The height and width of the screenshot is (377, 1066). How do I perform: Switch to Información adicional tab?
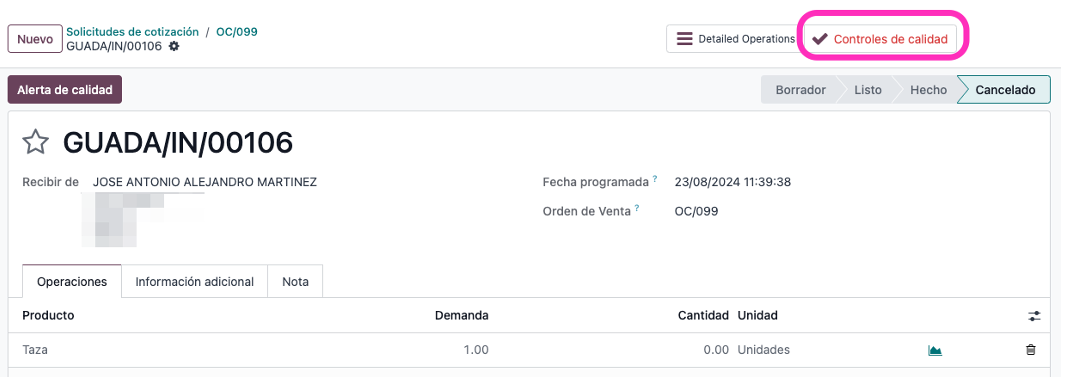[x=194, y=281]
